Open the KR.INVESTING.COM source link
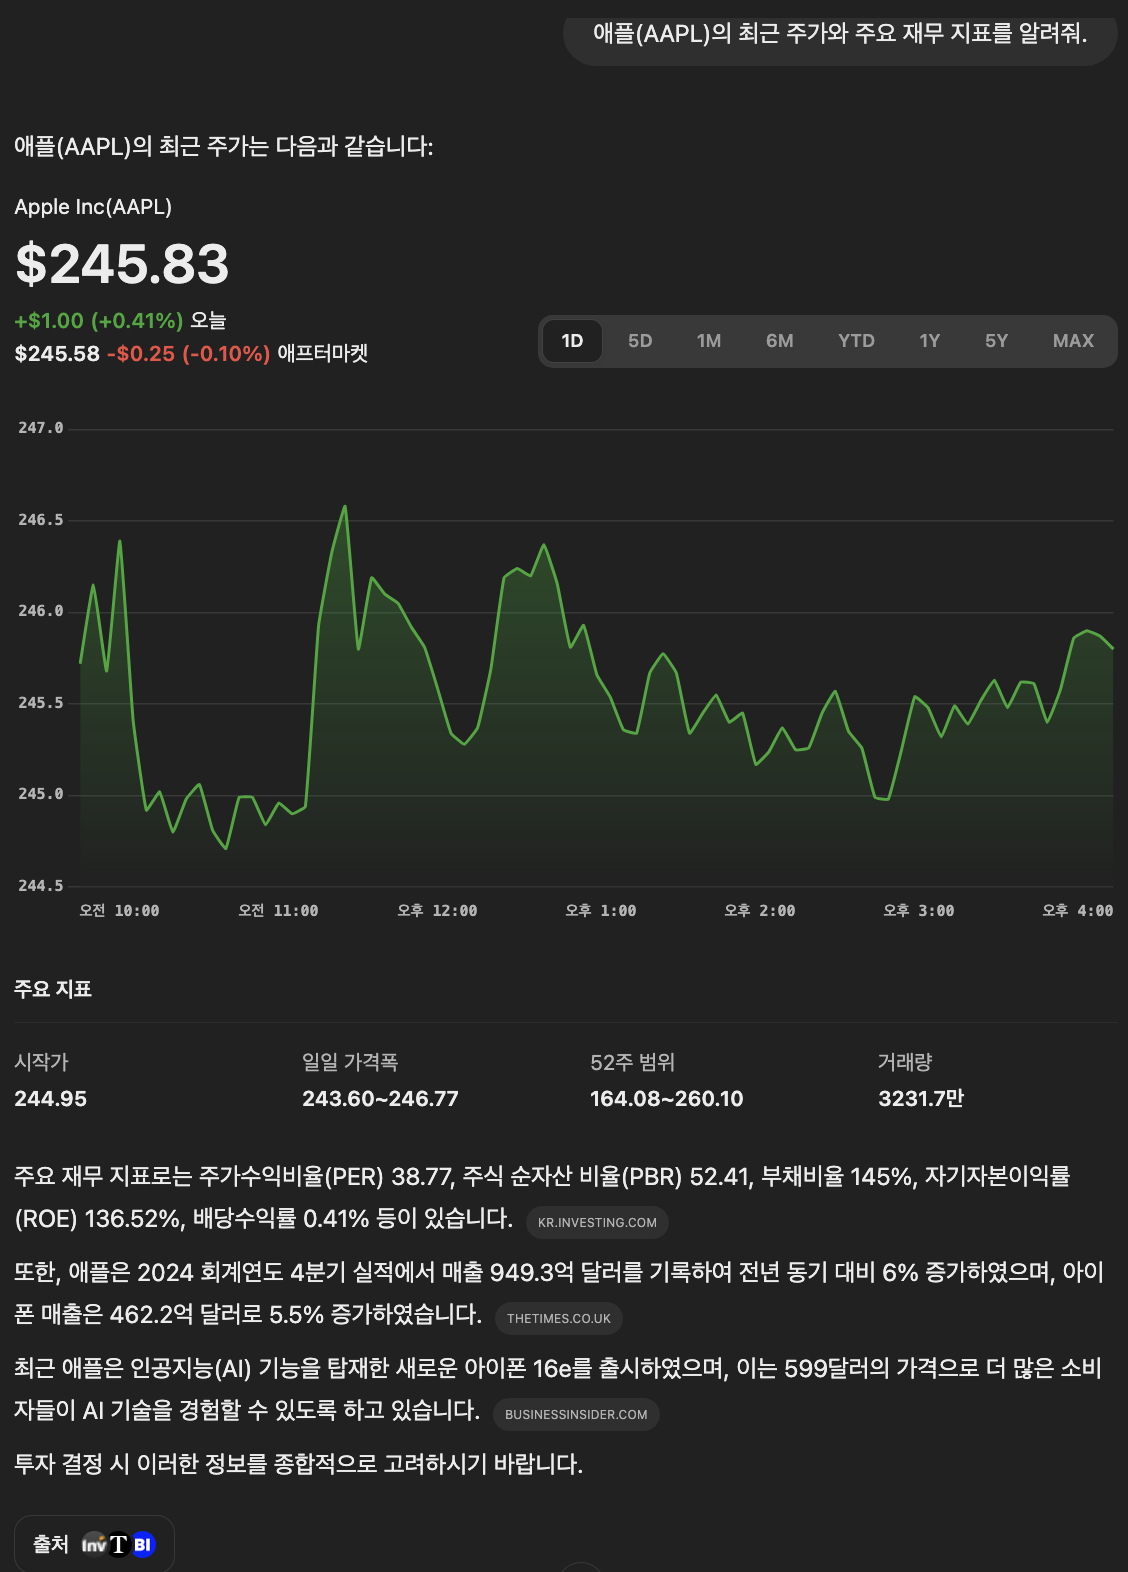 597,1222
